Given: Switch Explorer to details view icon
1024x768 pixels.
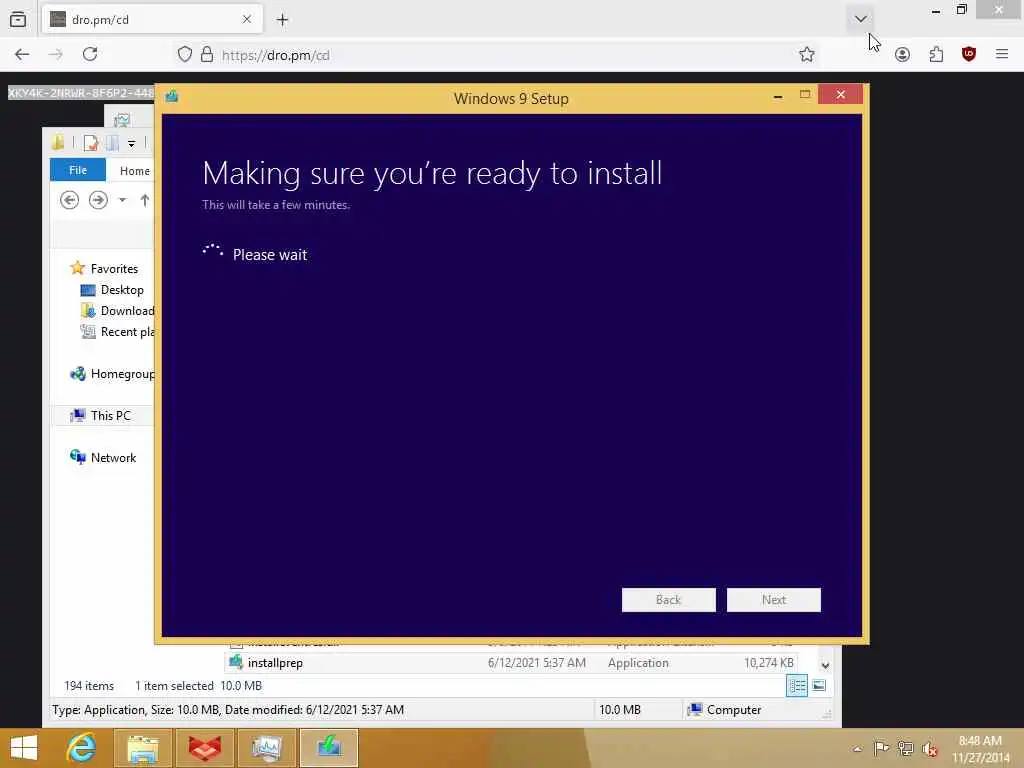Looking at the screenshot, I should tap(797, 686).
